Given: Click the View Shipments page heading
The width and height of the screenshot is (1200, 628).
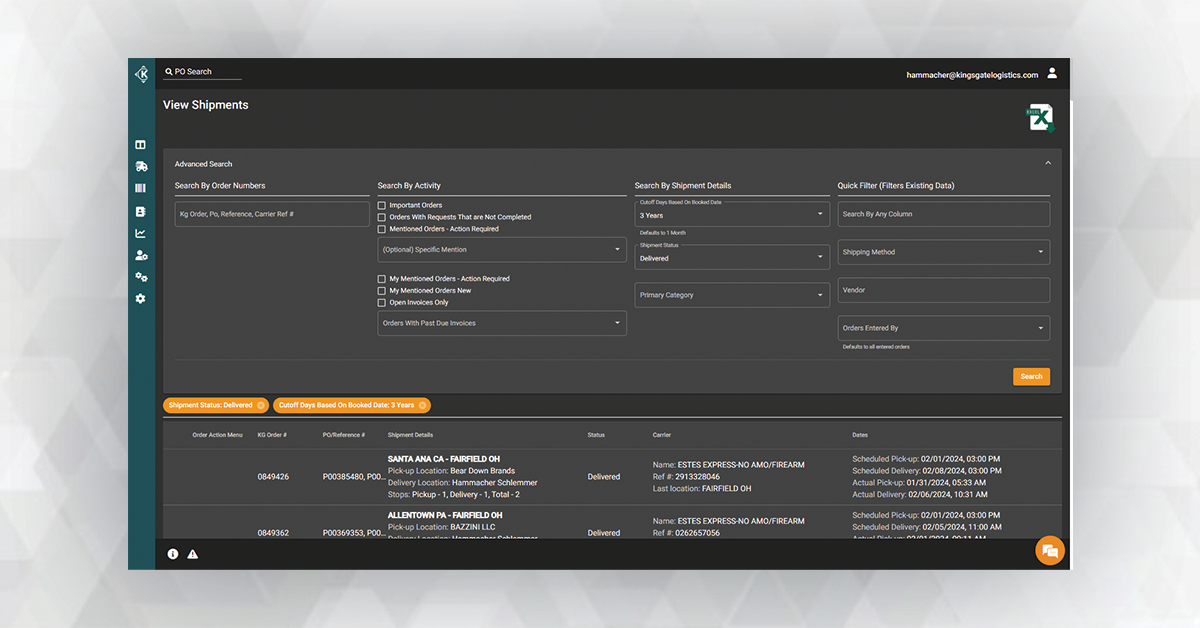Looking at the screenshot, I should point(205,105).
